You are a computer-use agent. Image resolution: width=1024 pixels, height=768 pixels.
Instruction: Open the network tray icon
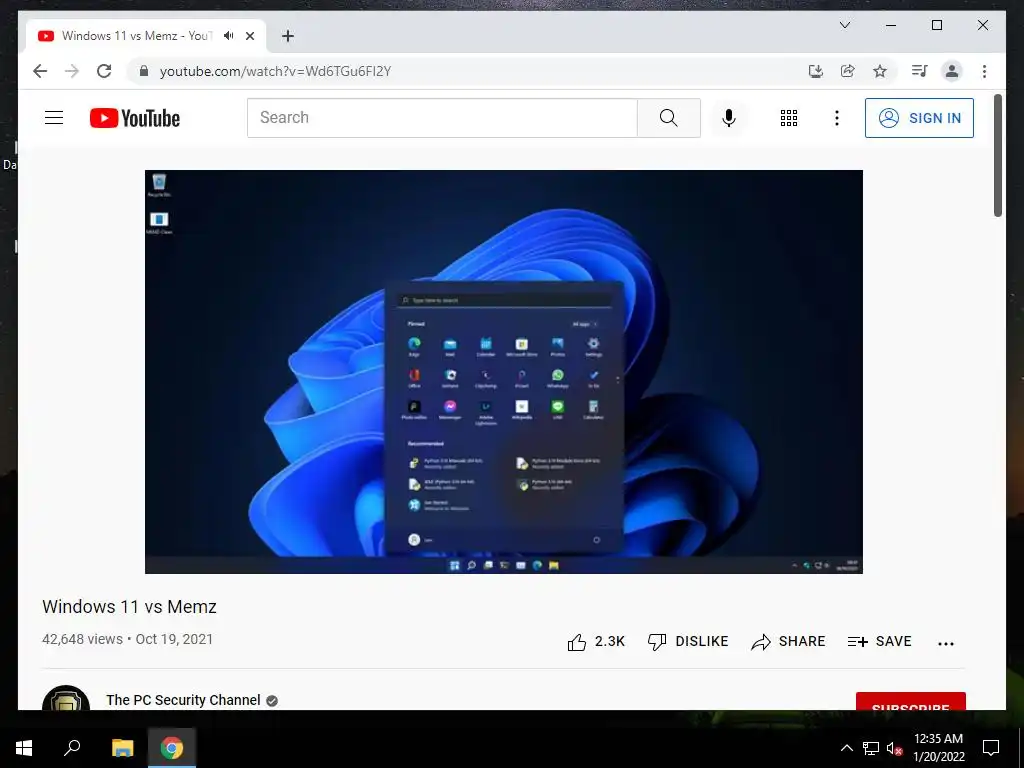871,748
